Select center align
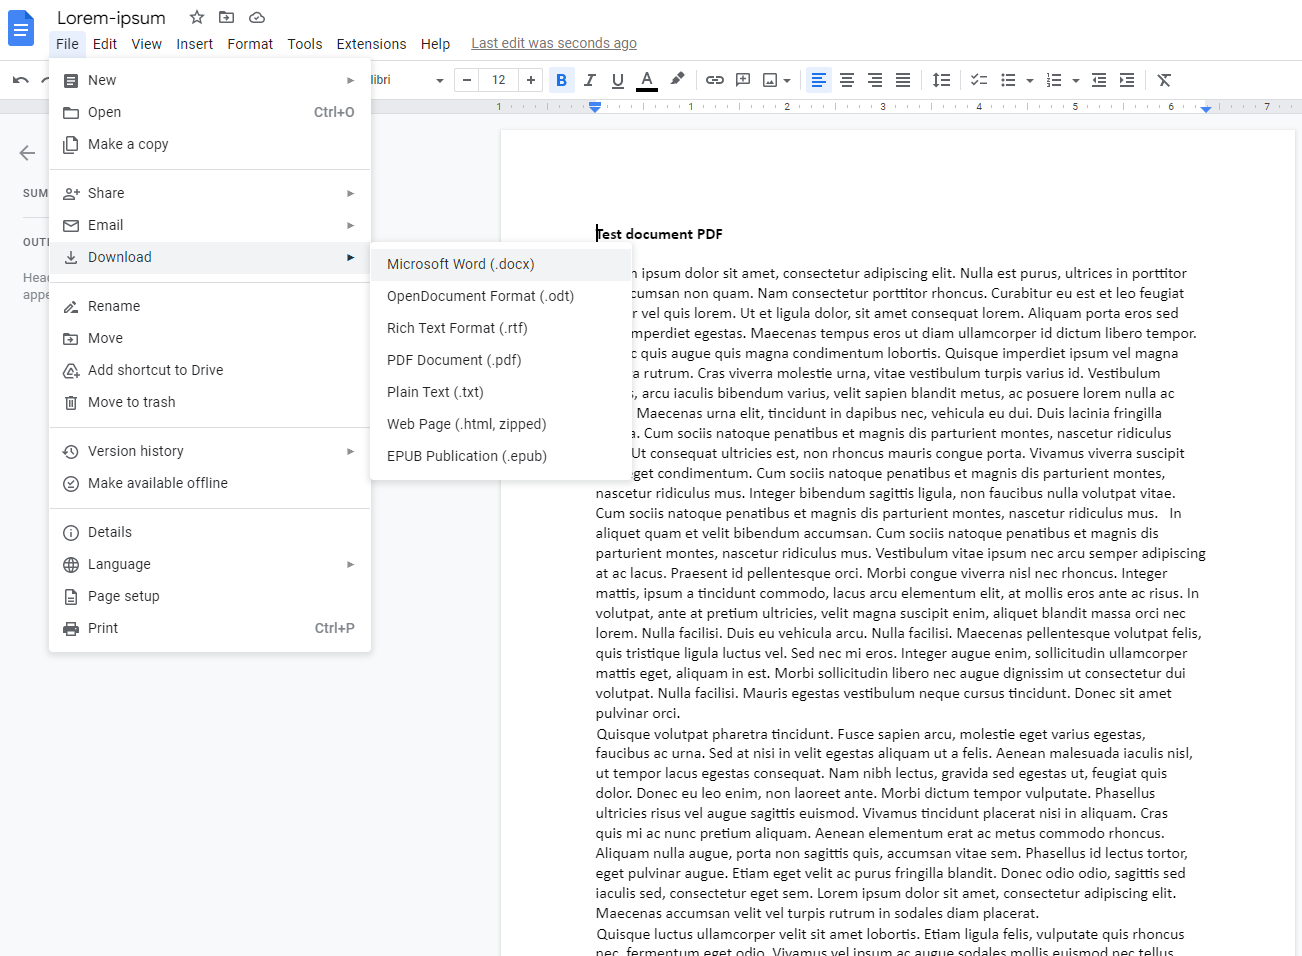1302x956 pixels. point(847,80)
